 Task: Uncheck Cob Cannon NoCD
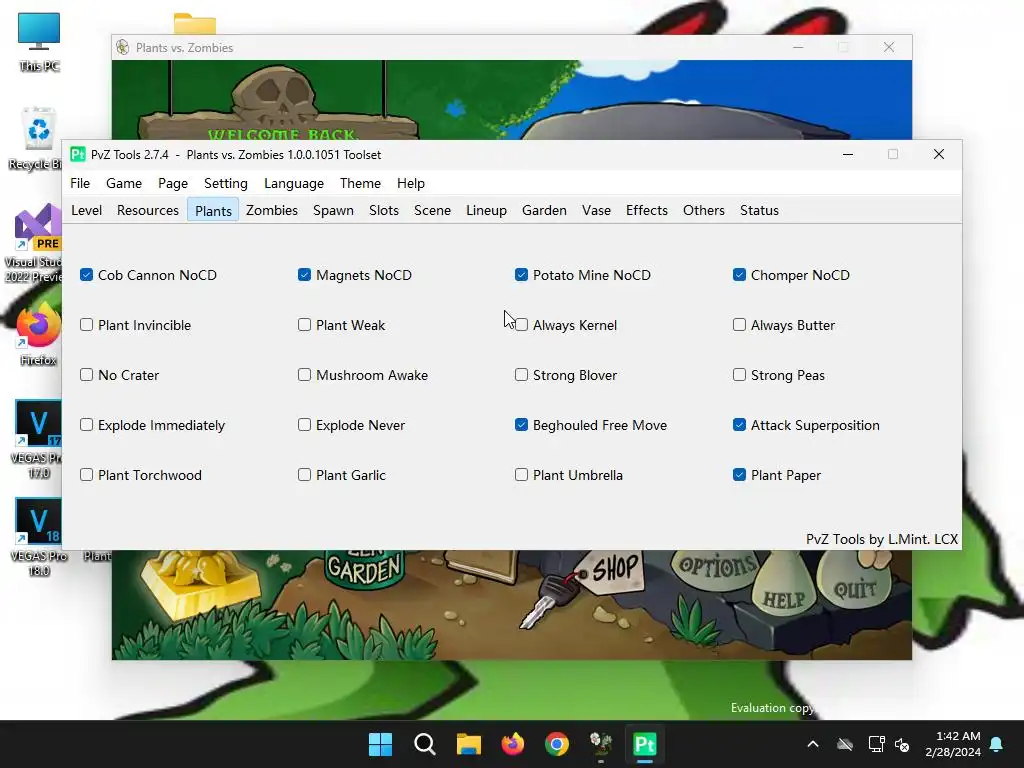(86, 275)
